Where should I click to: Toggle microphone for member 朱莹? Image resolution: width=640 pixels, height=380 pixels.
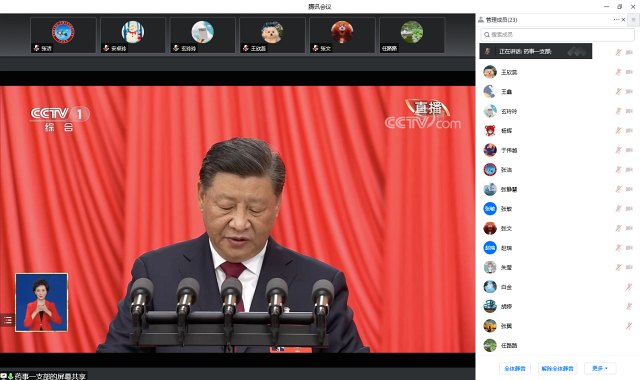pos(618,267)
